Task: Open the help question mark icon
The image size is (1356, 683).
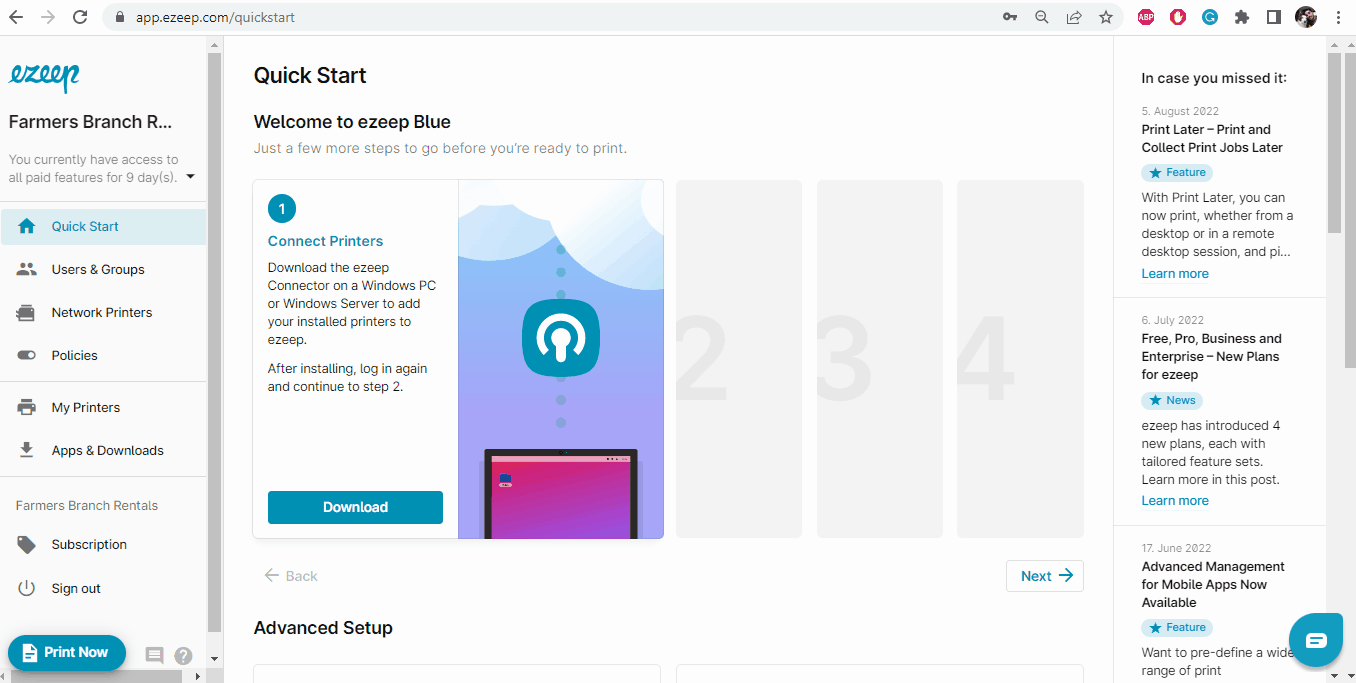Action: coord(183,655)
